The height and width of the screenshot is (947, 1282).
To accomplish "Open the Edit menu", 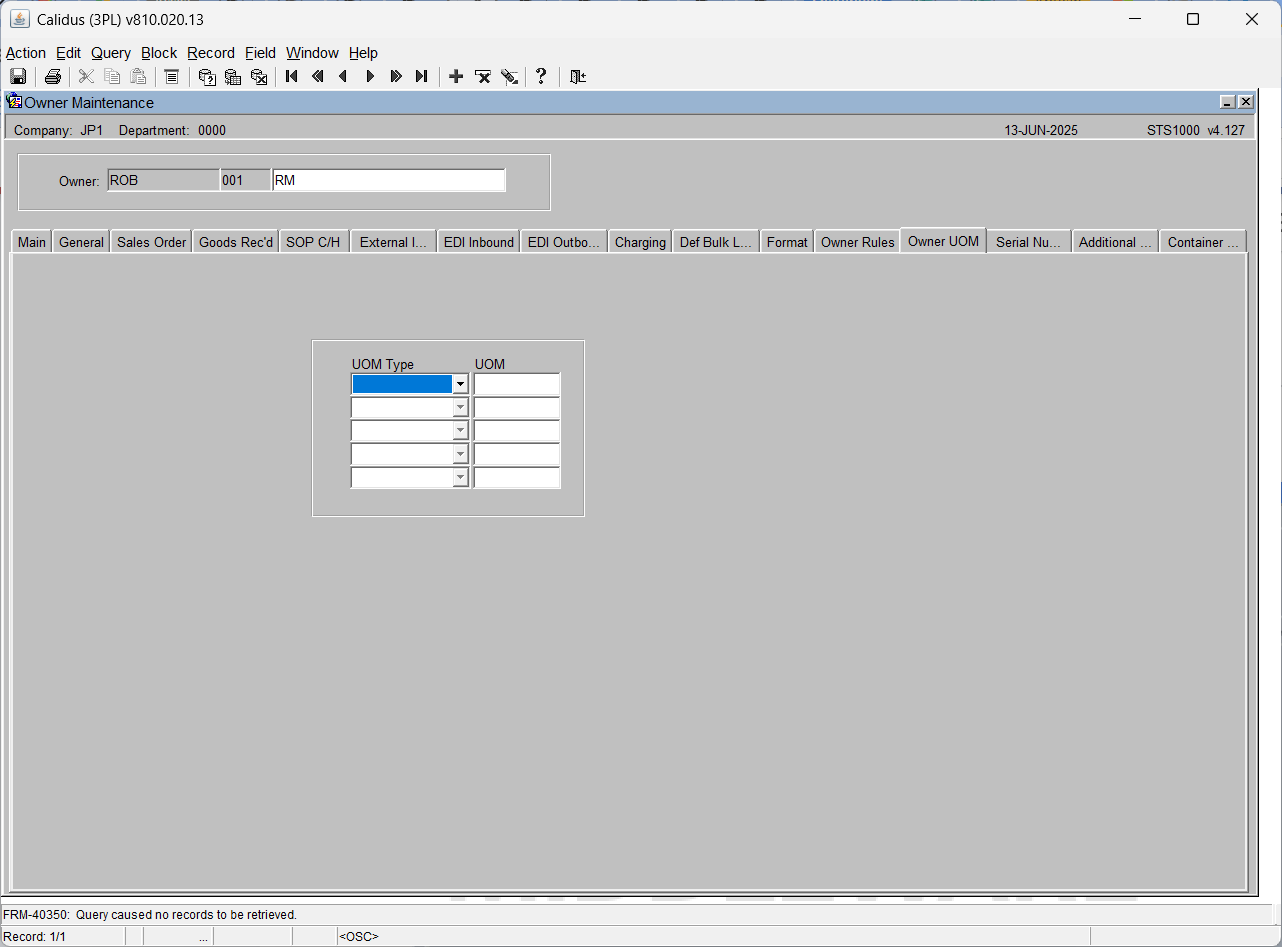I will [x=69, y=53].
